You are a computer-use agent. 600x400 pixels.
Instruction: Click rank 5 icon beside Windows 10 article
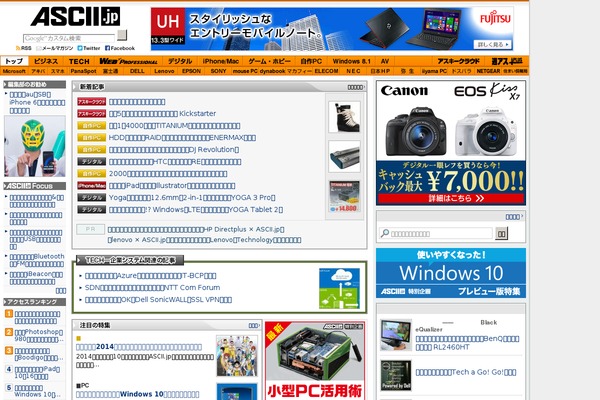coord(9,388)
